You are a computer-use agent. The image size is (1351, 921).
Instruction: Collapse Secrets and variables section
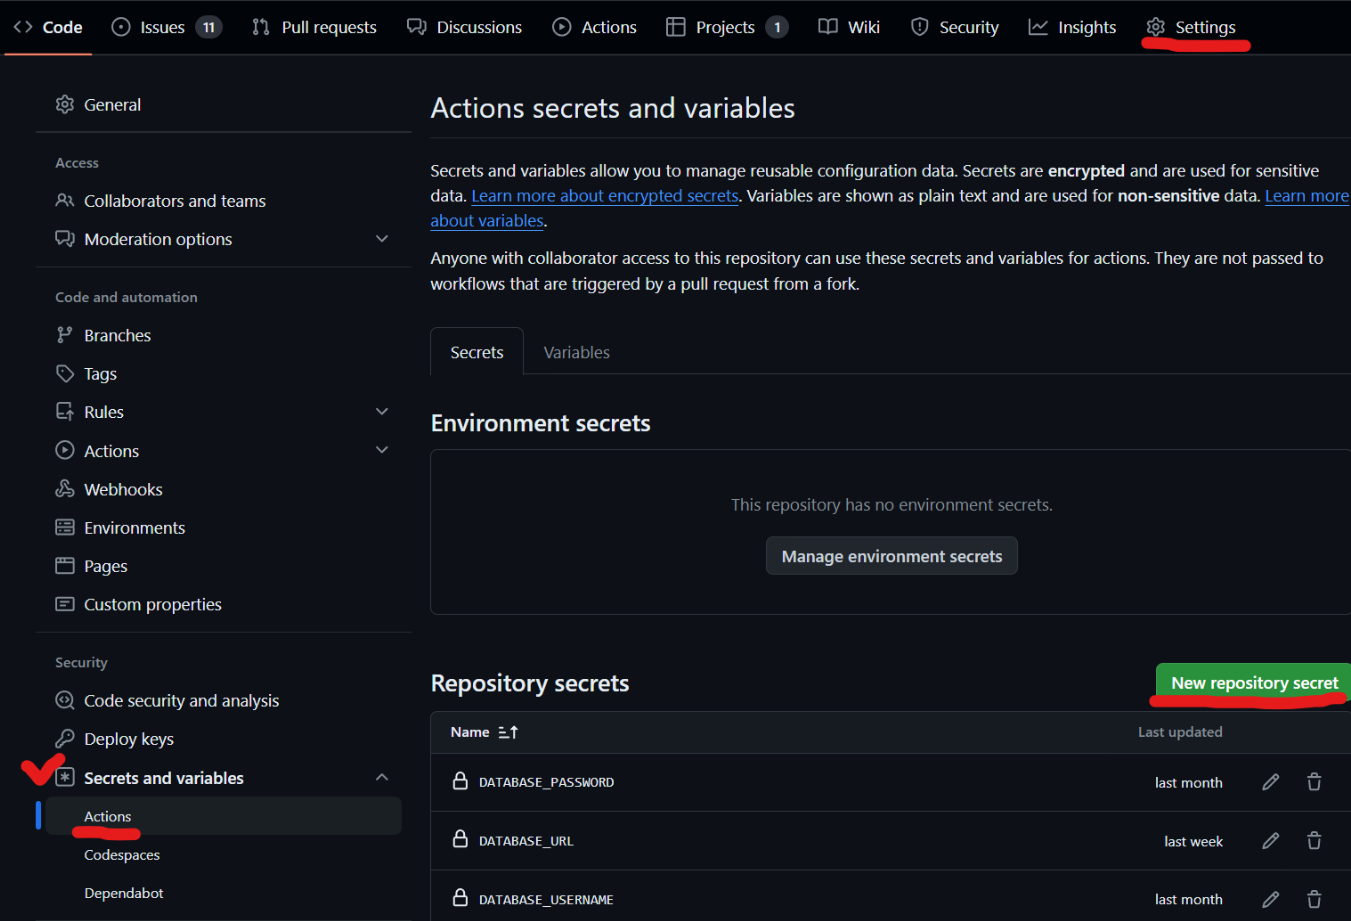pos(382,778)
